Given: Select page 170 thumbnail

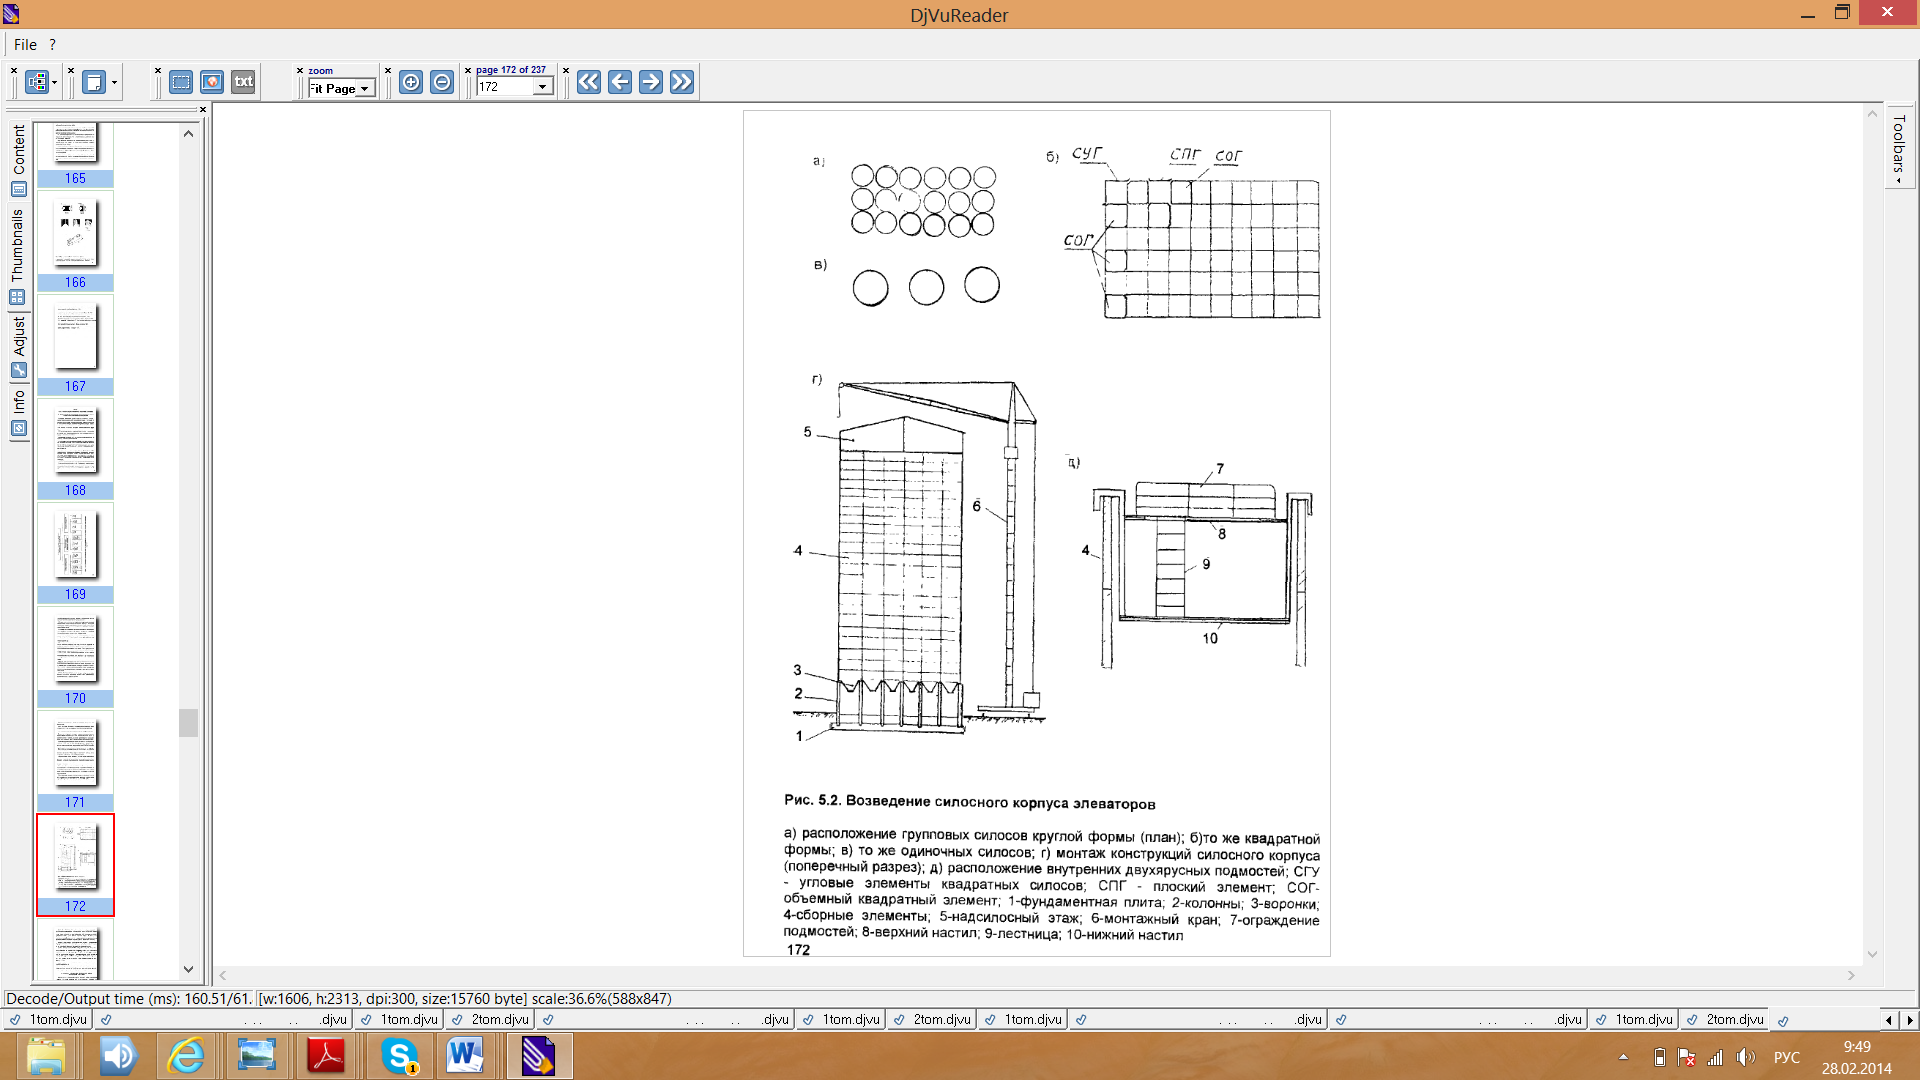Looking at the screenshot, I should [x=75, y=658].
